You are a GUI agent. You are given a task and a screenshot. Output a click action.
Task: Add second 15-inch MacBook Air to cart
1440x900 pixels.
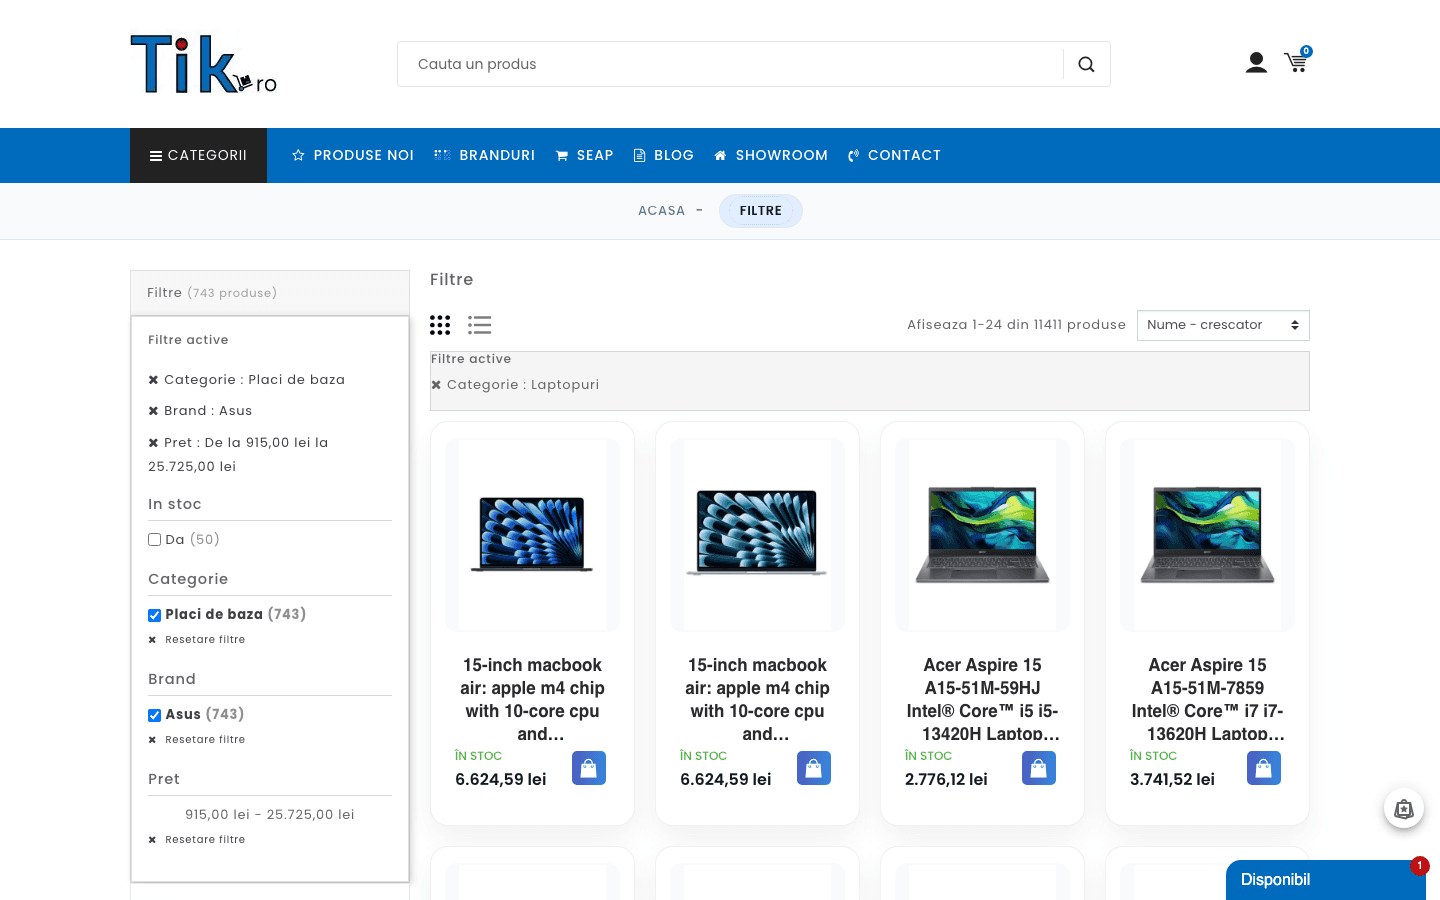point(814,768)
